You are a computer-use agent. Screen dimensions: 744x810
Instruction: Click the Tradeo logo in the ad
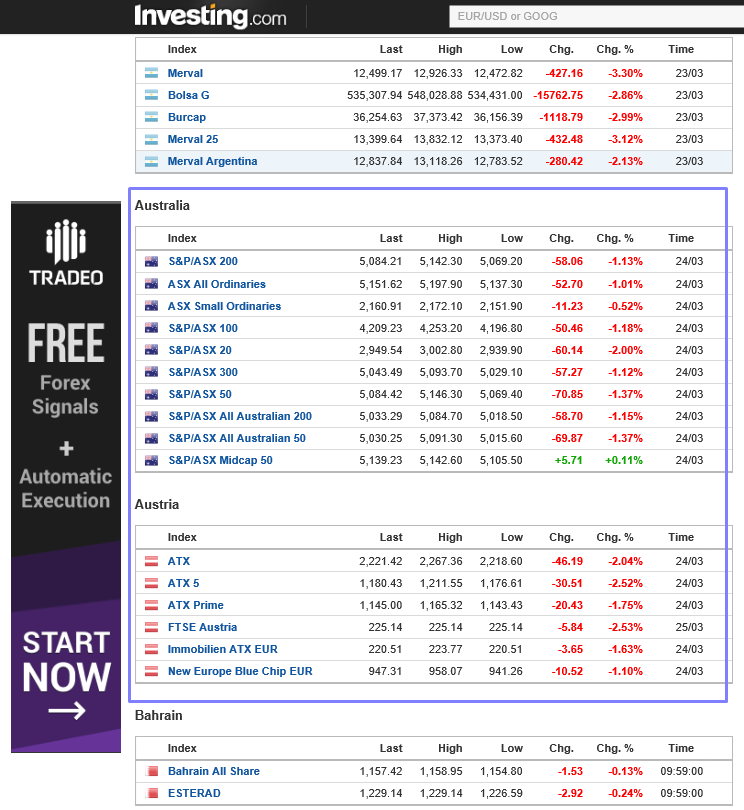pyautogui.click(x=66, y=253)
